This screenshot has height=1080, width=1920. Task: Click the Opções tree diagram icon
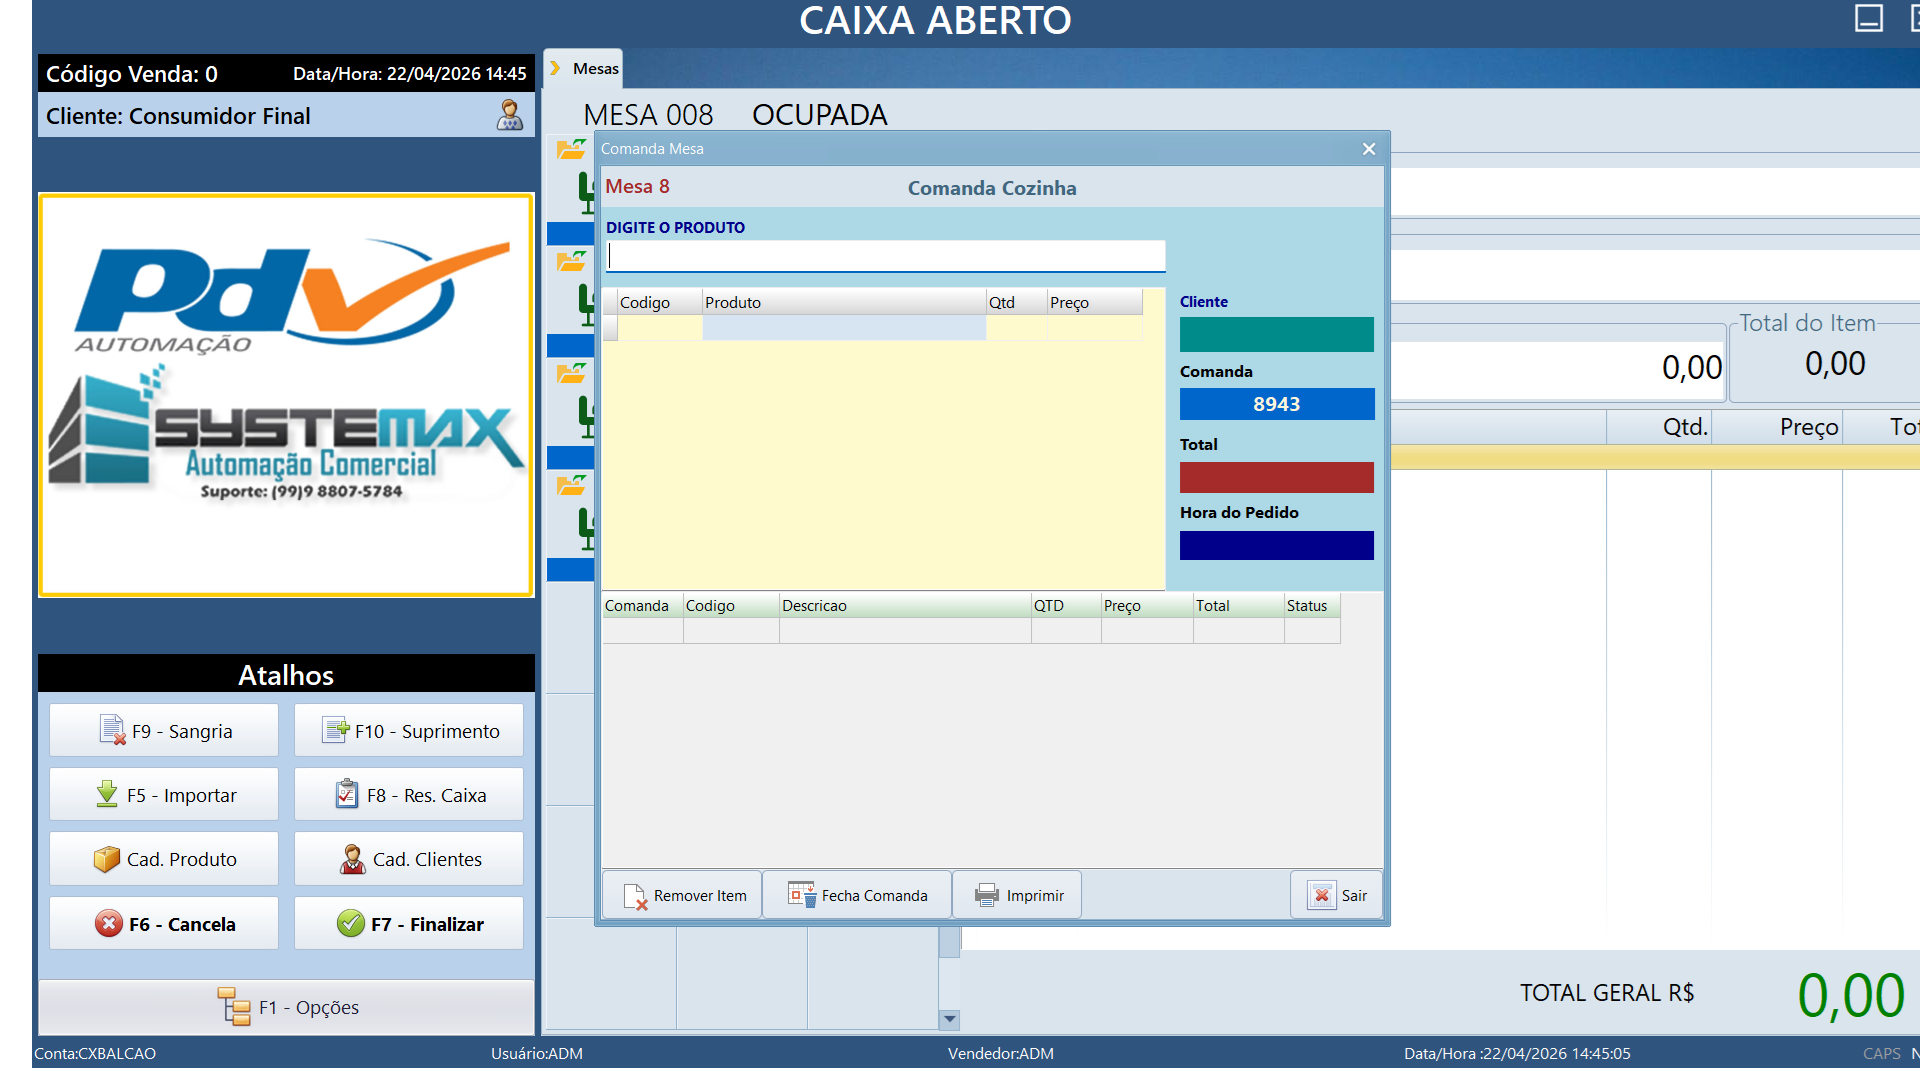coord(235,1006)
